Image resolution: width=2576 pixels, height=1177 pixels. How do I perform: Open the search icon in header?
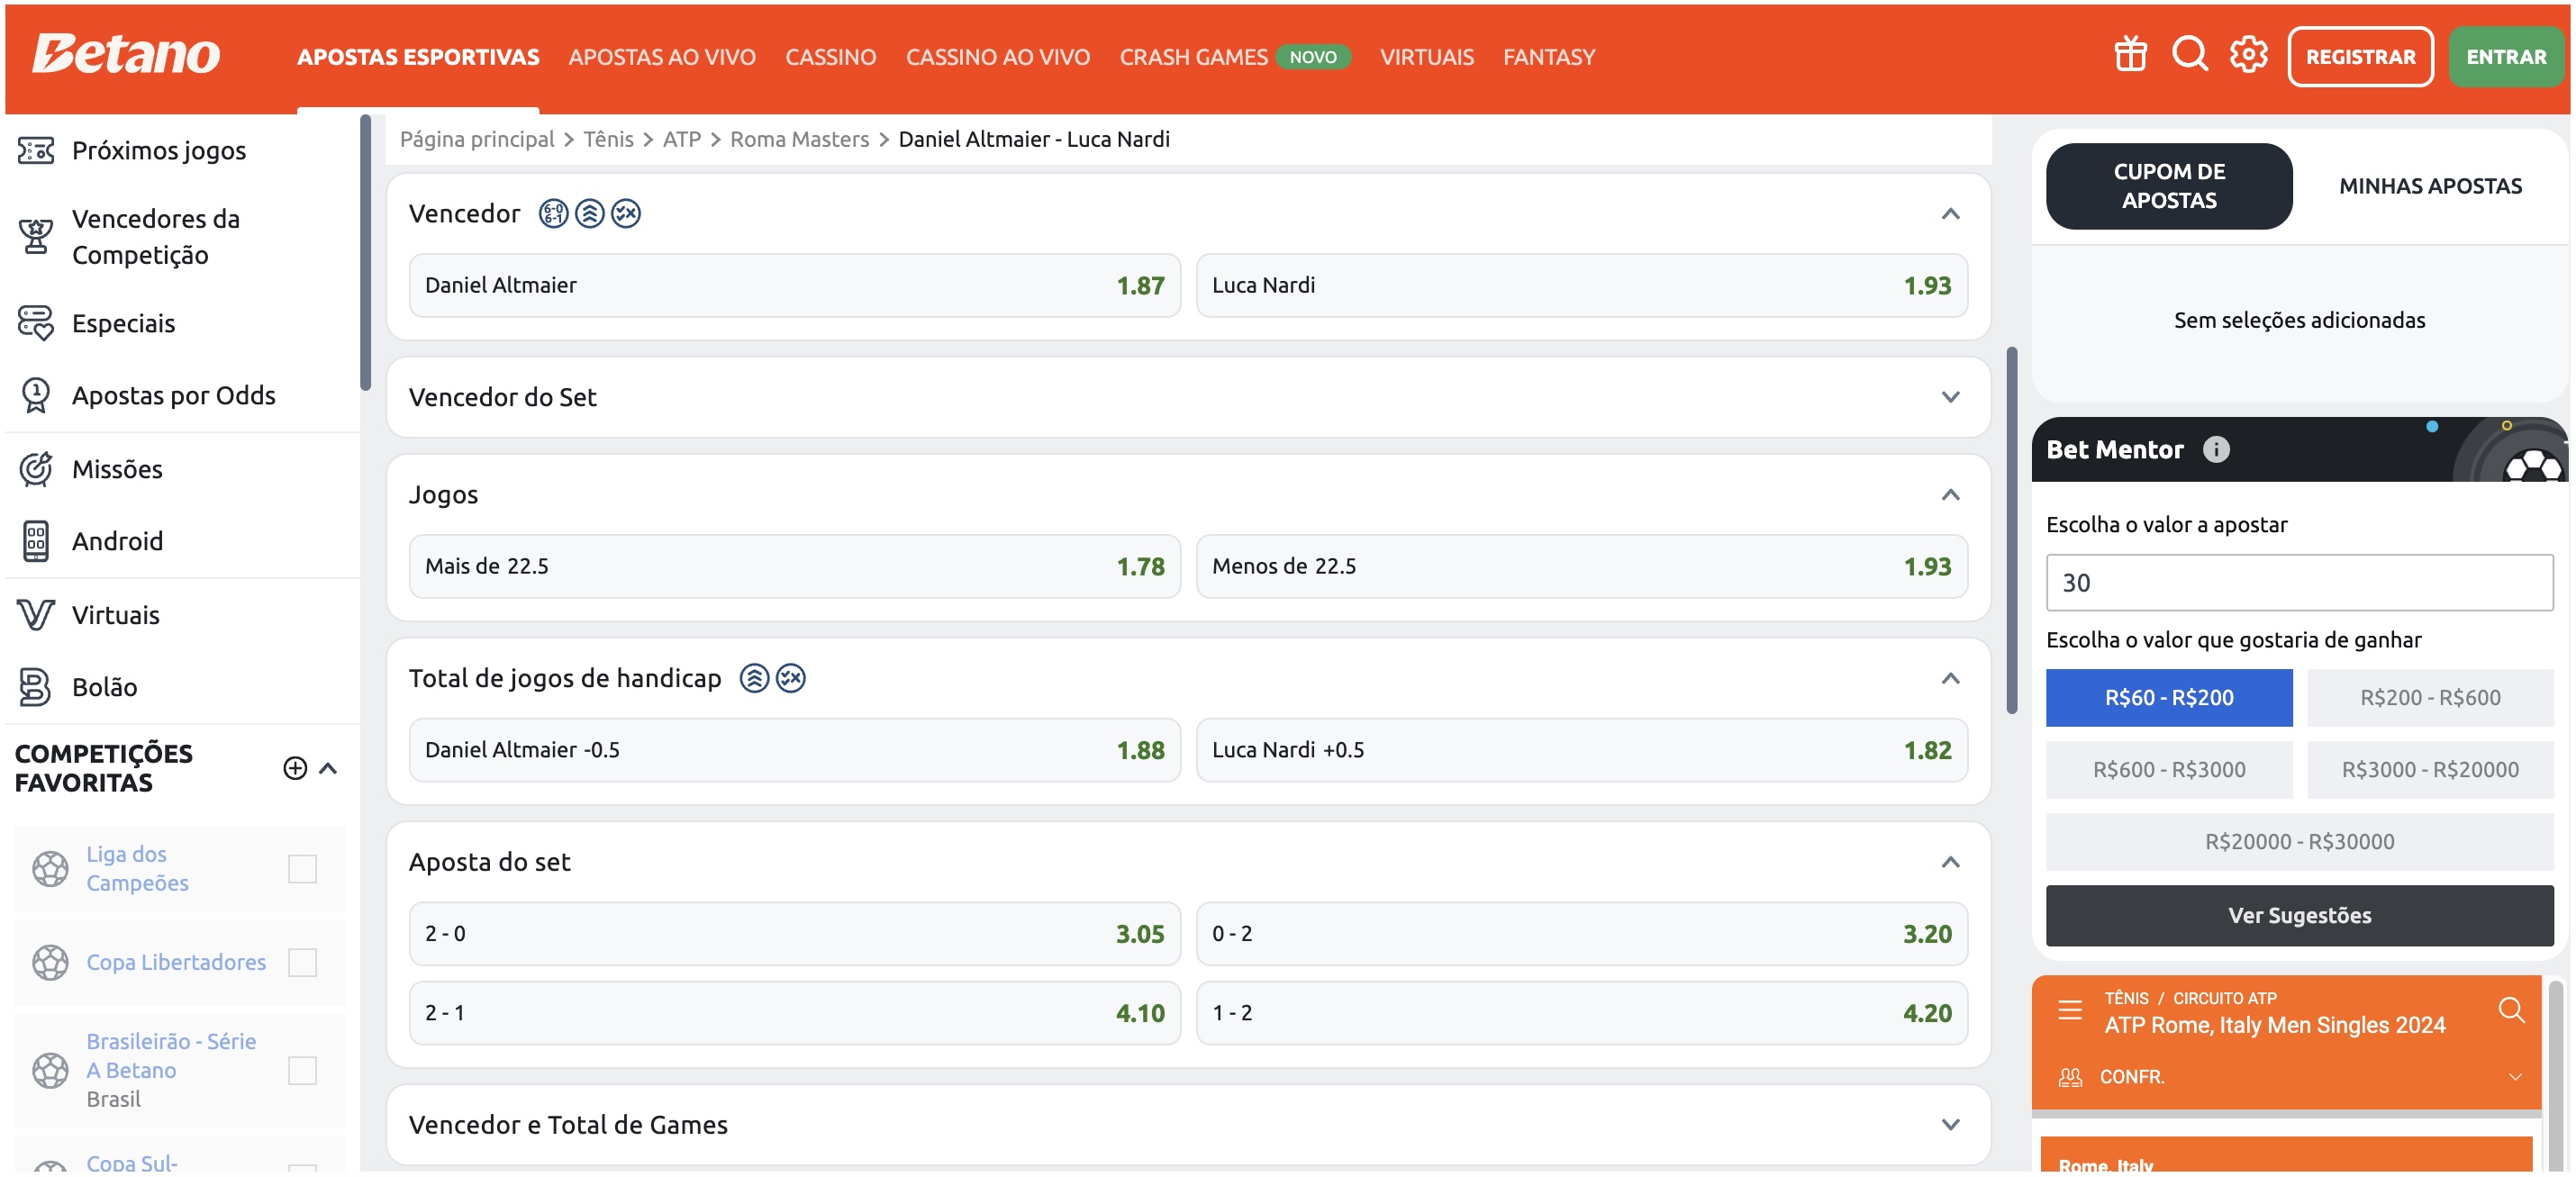tap(2189, 54)
